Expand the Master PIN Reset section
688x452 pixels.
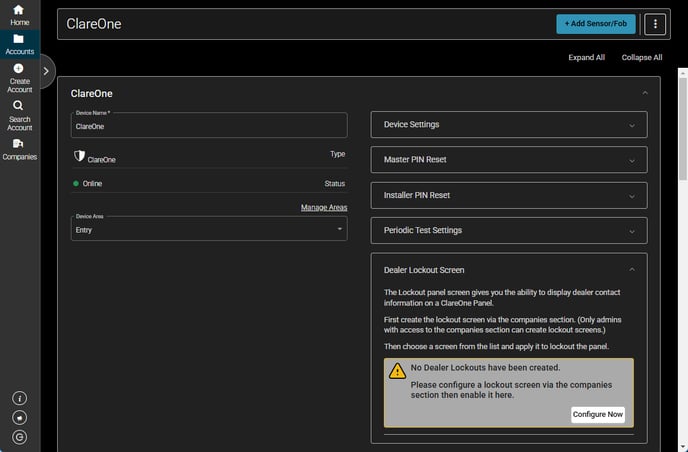(509, 160)
